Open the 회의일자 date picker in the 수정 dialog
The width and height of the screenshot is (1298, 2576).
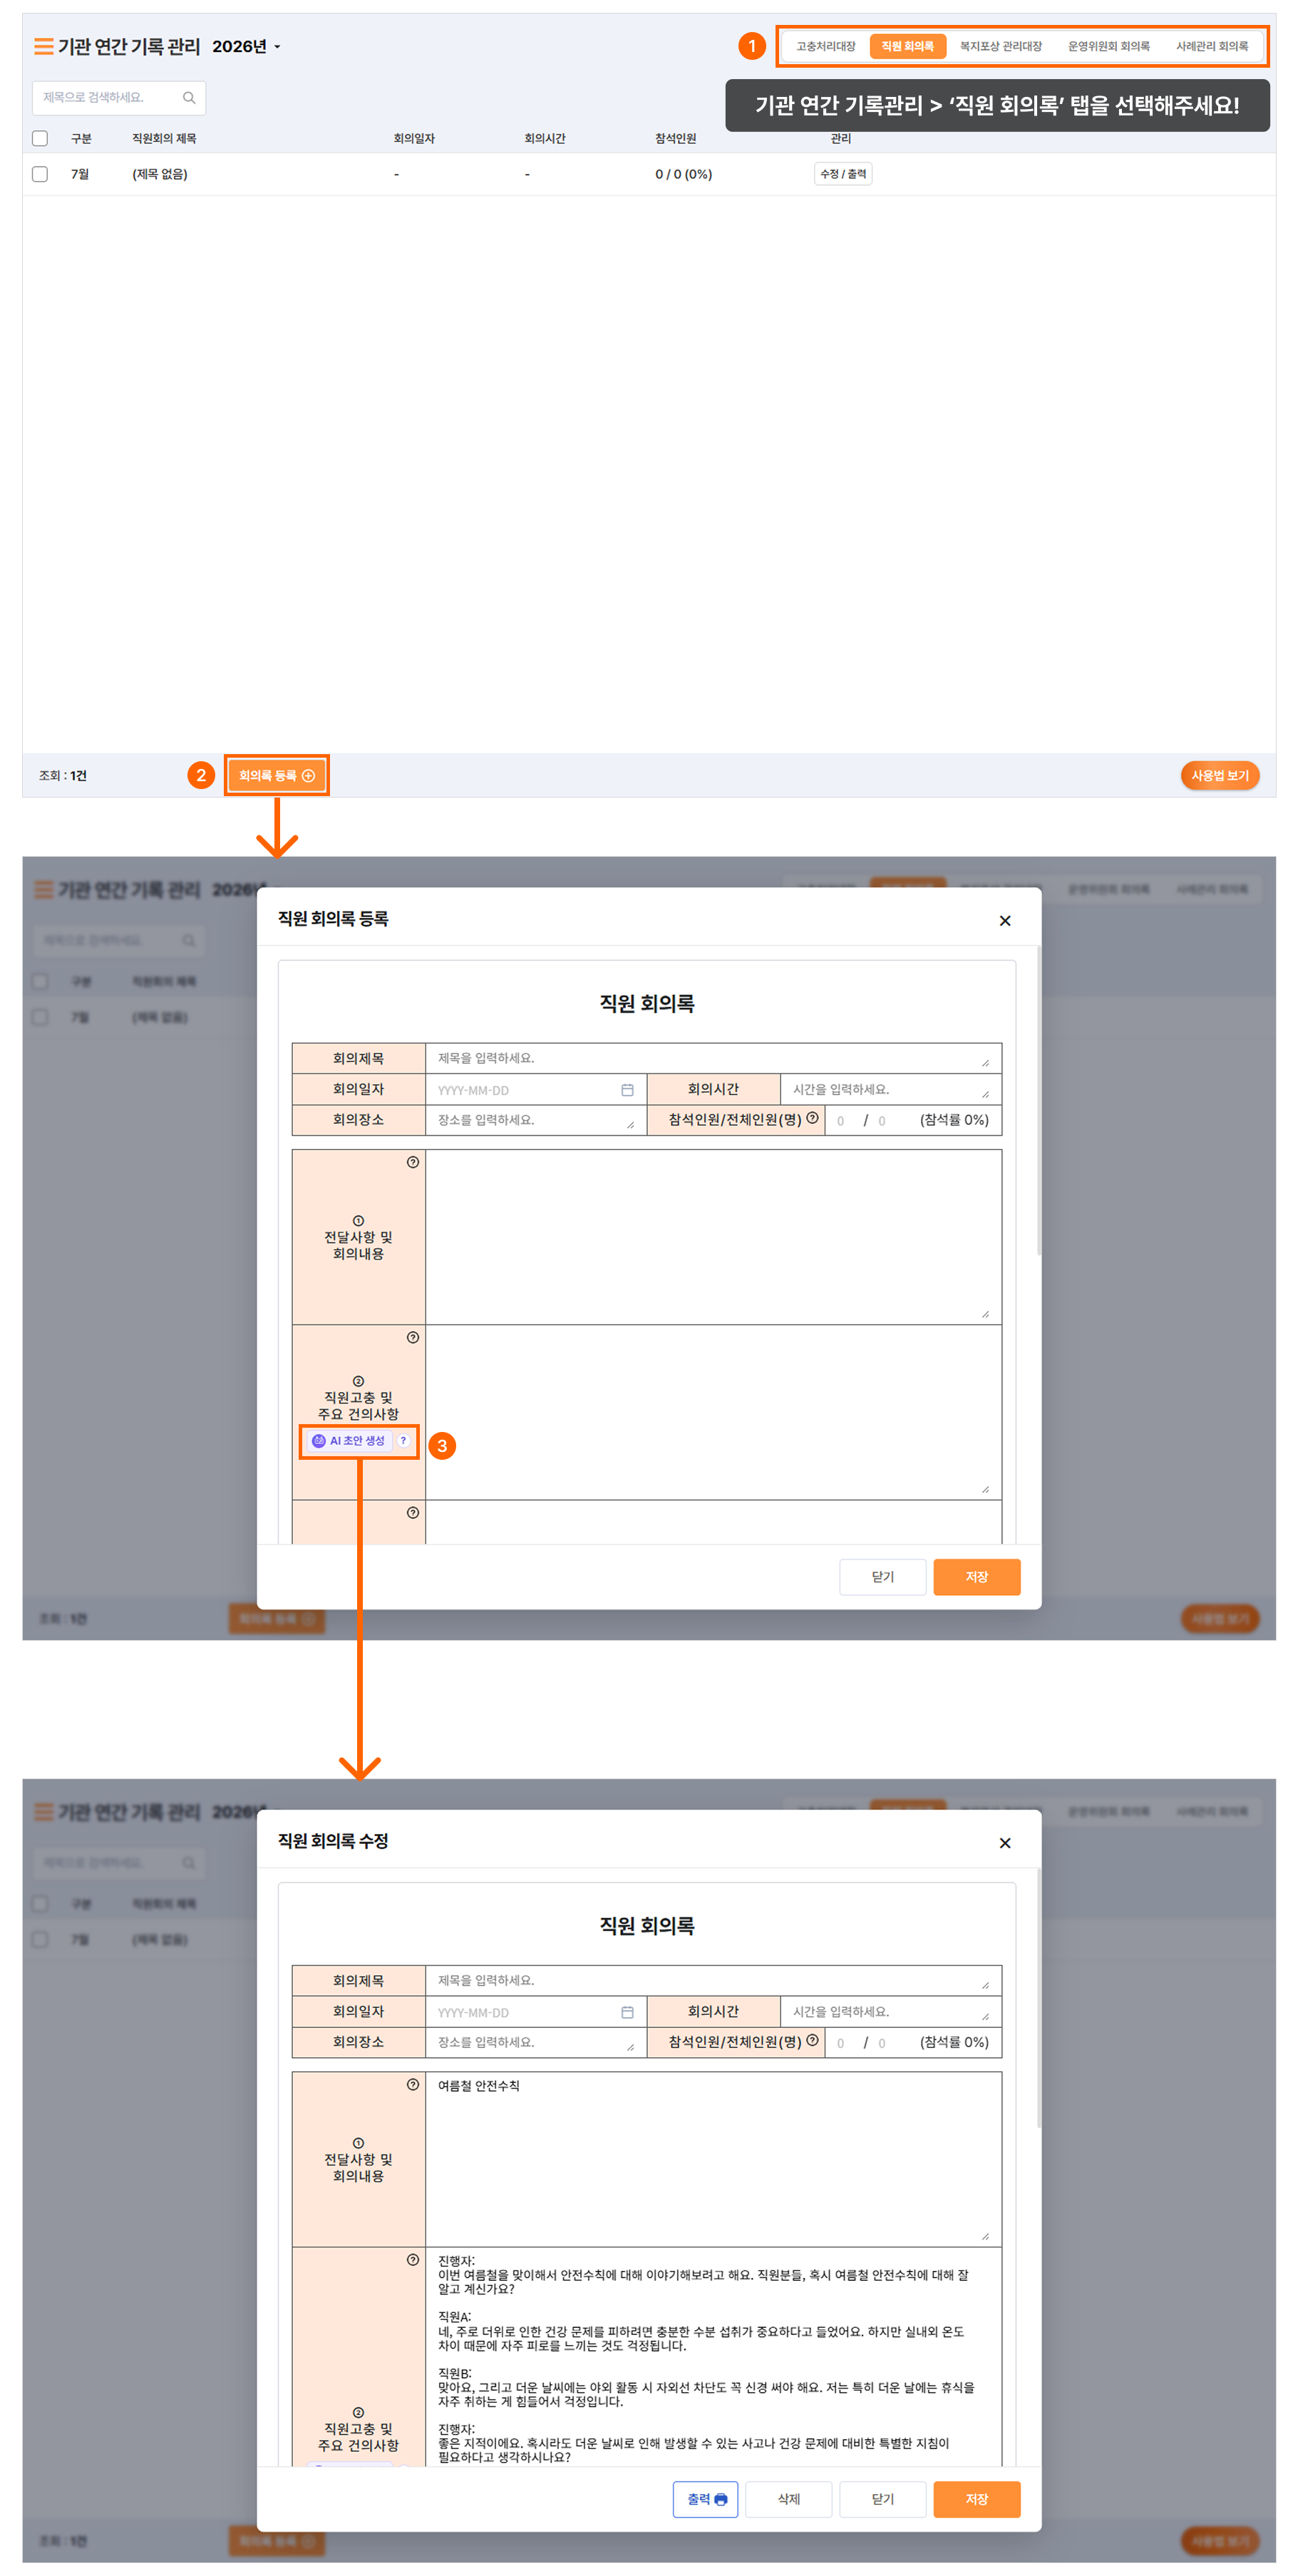point(536,2012)
